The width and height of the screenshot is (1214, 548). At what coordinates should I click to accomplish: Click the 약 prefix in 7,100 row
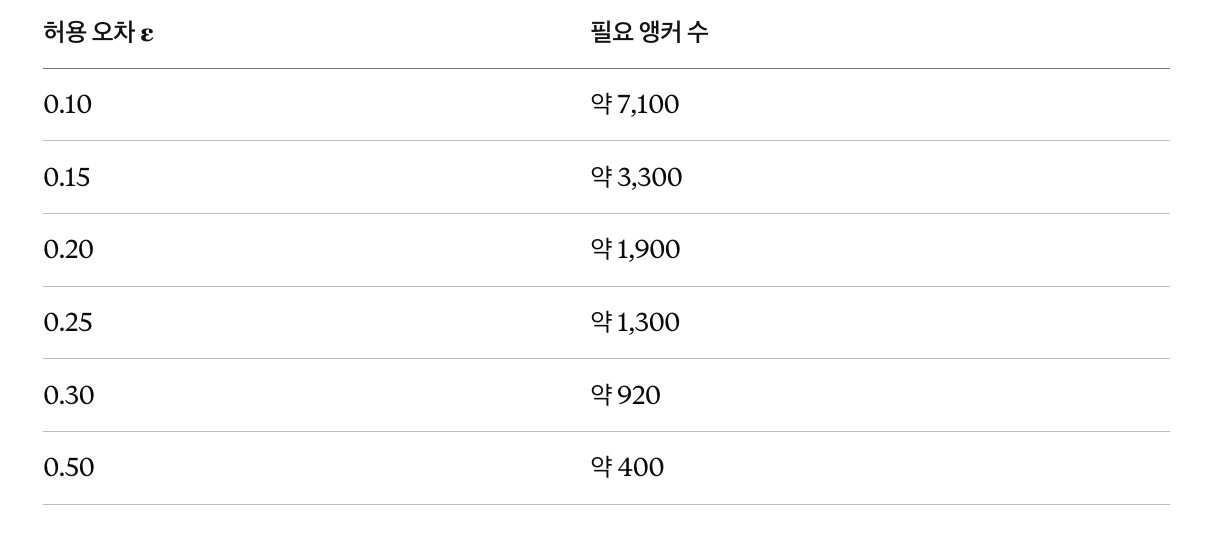click(x=601, y=104)
